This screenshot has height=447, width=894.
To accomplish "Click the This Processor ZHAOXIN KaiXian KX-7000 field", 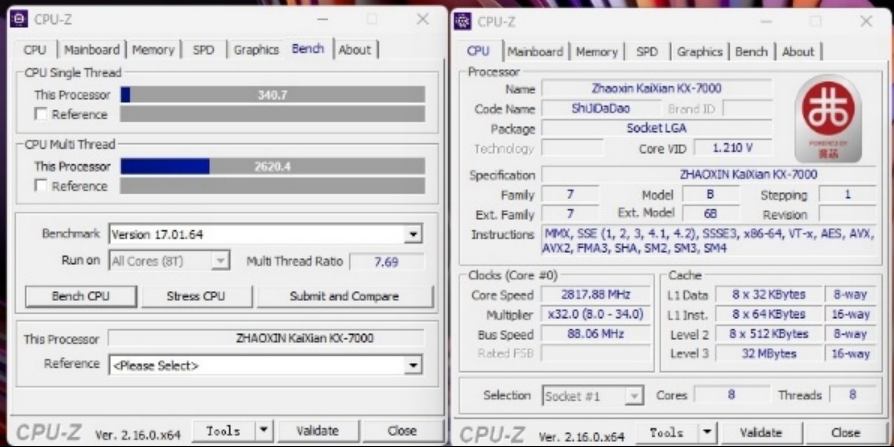I will point(266,338).
